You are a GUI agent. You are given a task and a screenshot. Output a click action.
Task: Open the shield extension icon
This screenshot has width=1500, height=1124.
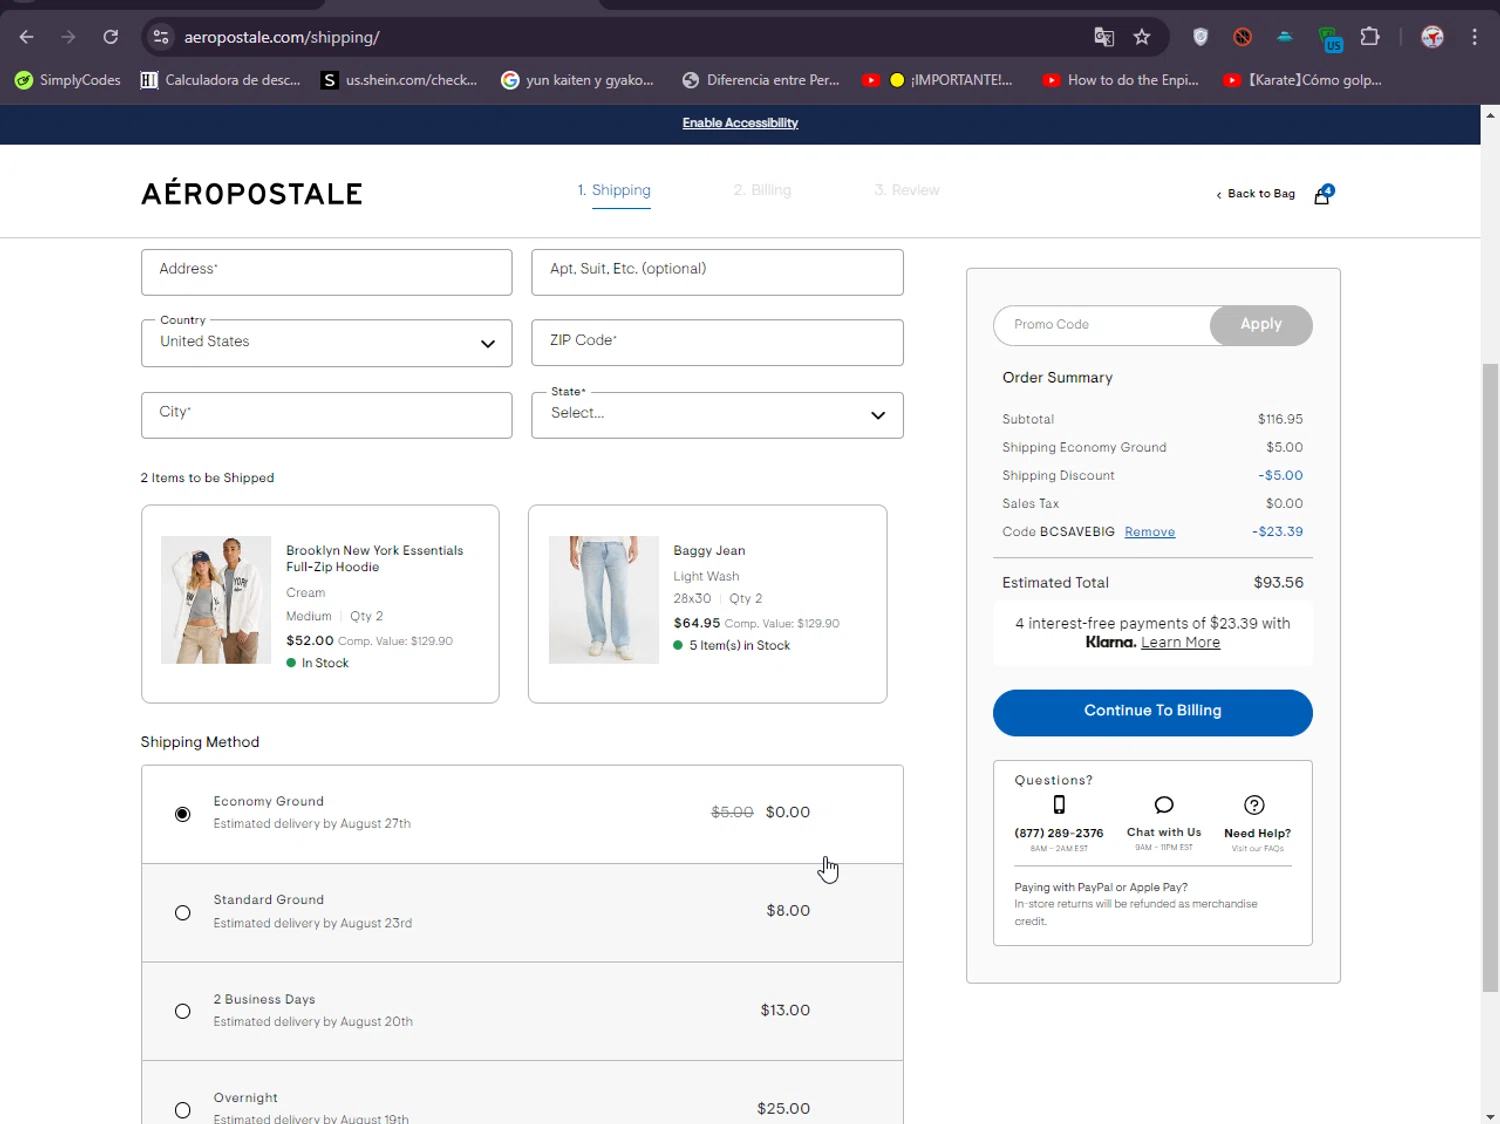pos(1200,37)
